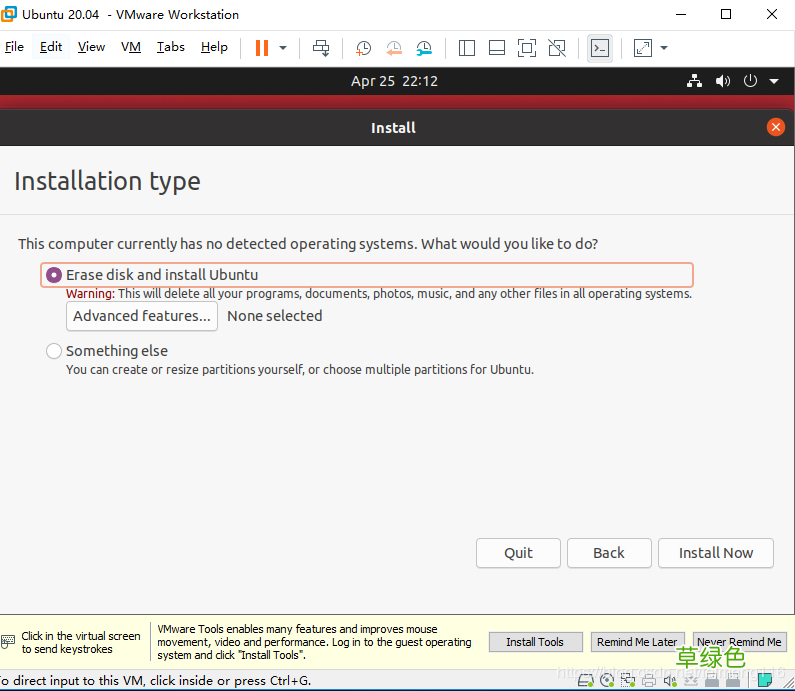Click the message log note icon

(x=765, y=679)
